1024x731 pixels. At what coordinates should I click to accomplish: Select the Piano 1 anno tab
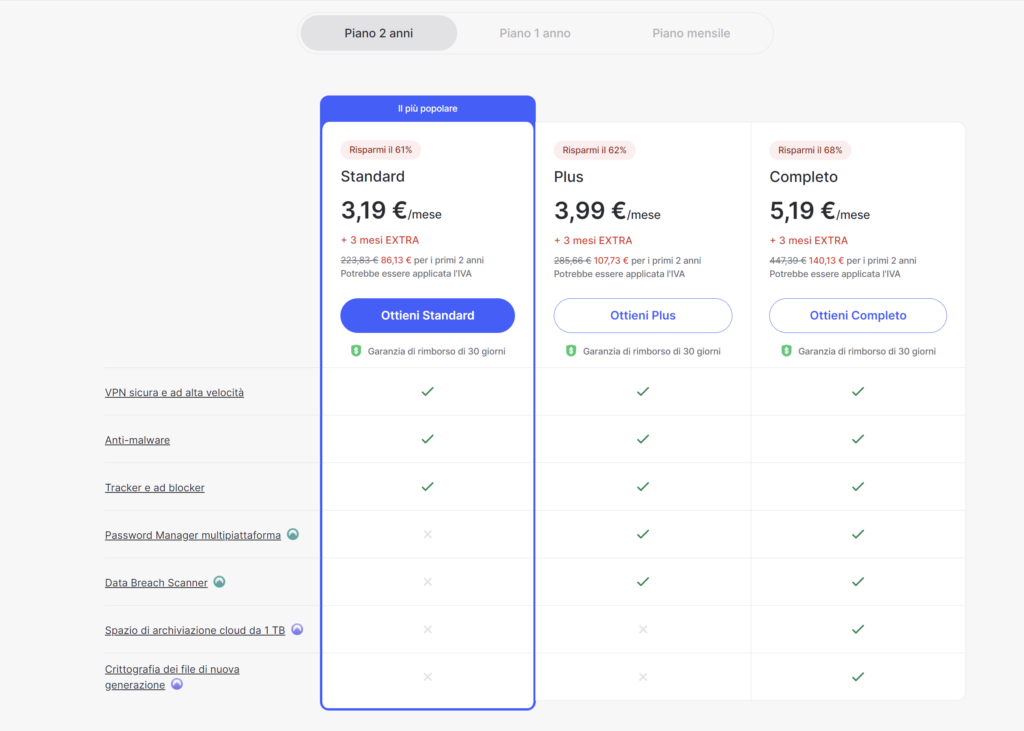(x=535, y=33)
